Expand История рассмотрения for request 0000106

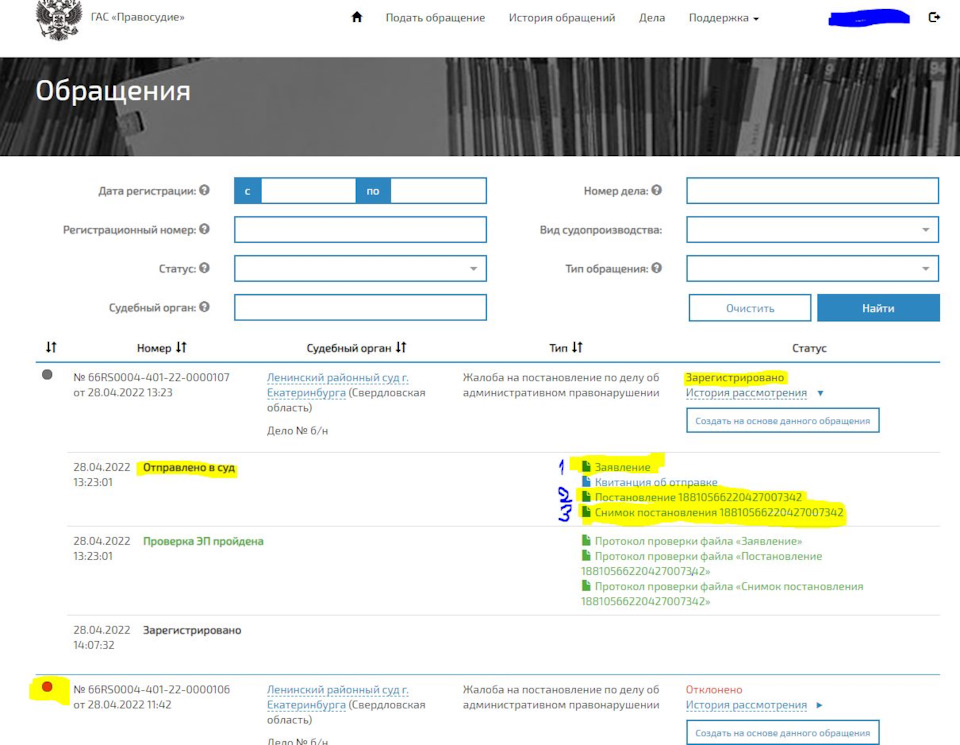(820, 705)
